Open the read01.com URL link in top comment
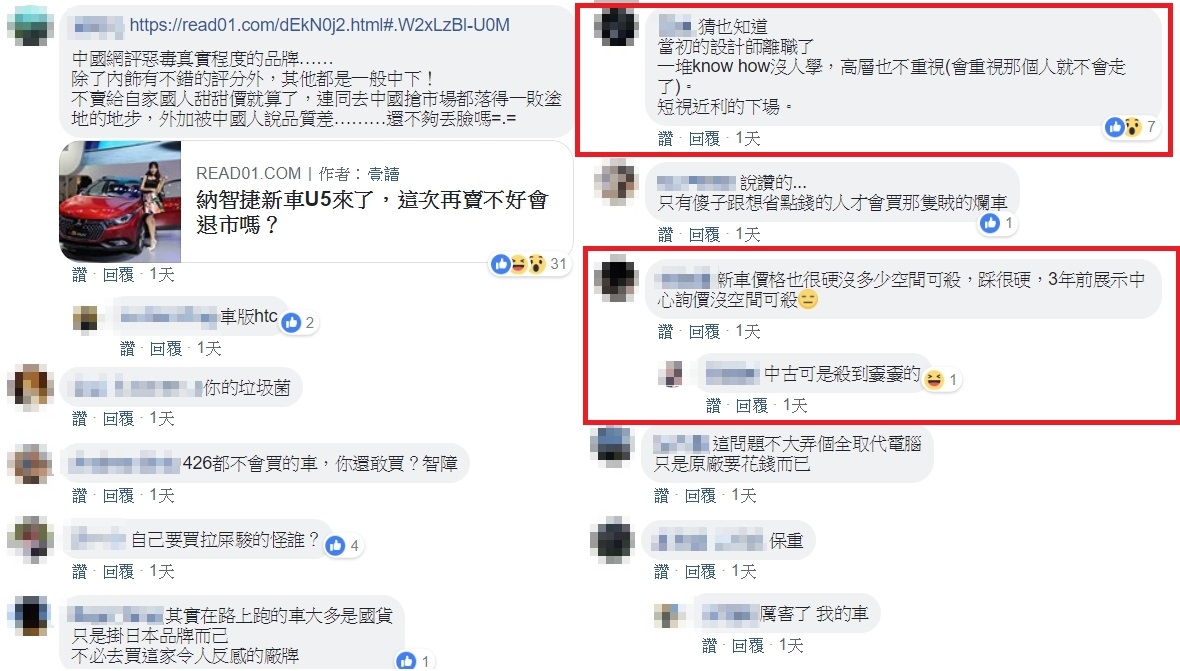Screen dimensions: 1180x671 click(x=319, y=25)
